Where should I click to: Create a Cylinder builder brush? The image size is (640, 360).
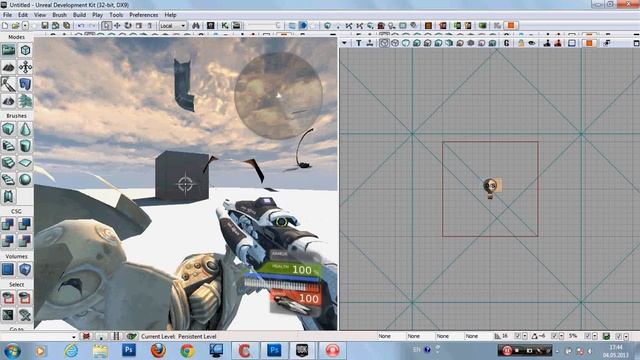click(x=25, y=146)
